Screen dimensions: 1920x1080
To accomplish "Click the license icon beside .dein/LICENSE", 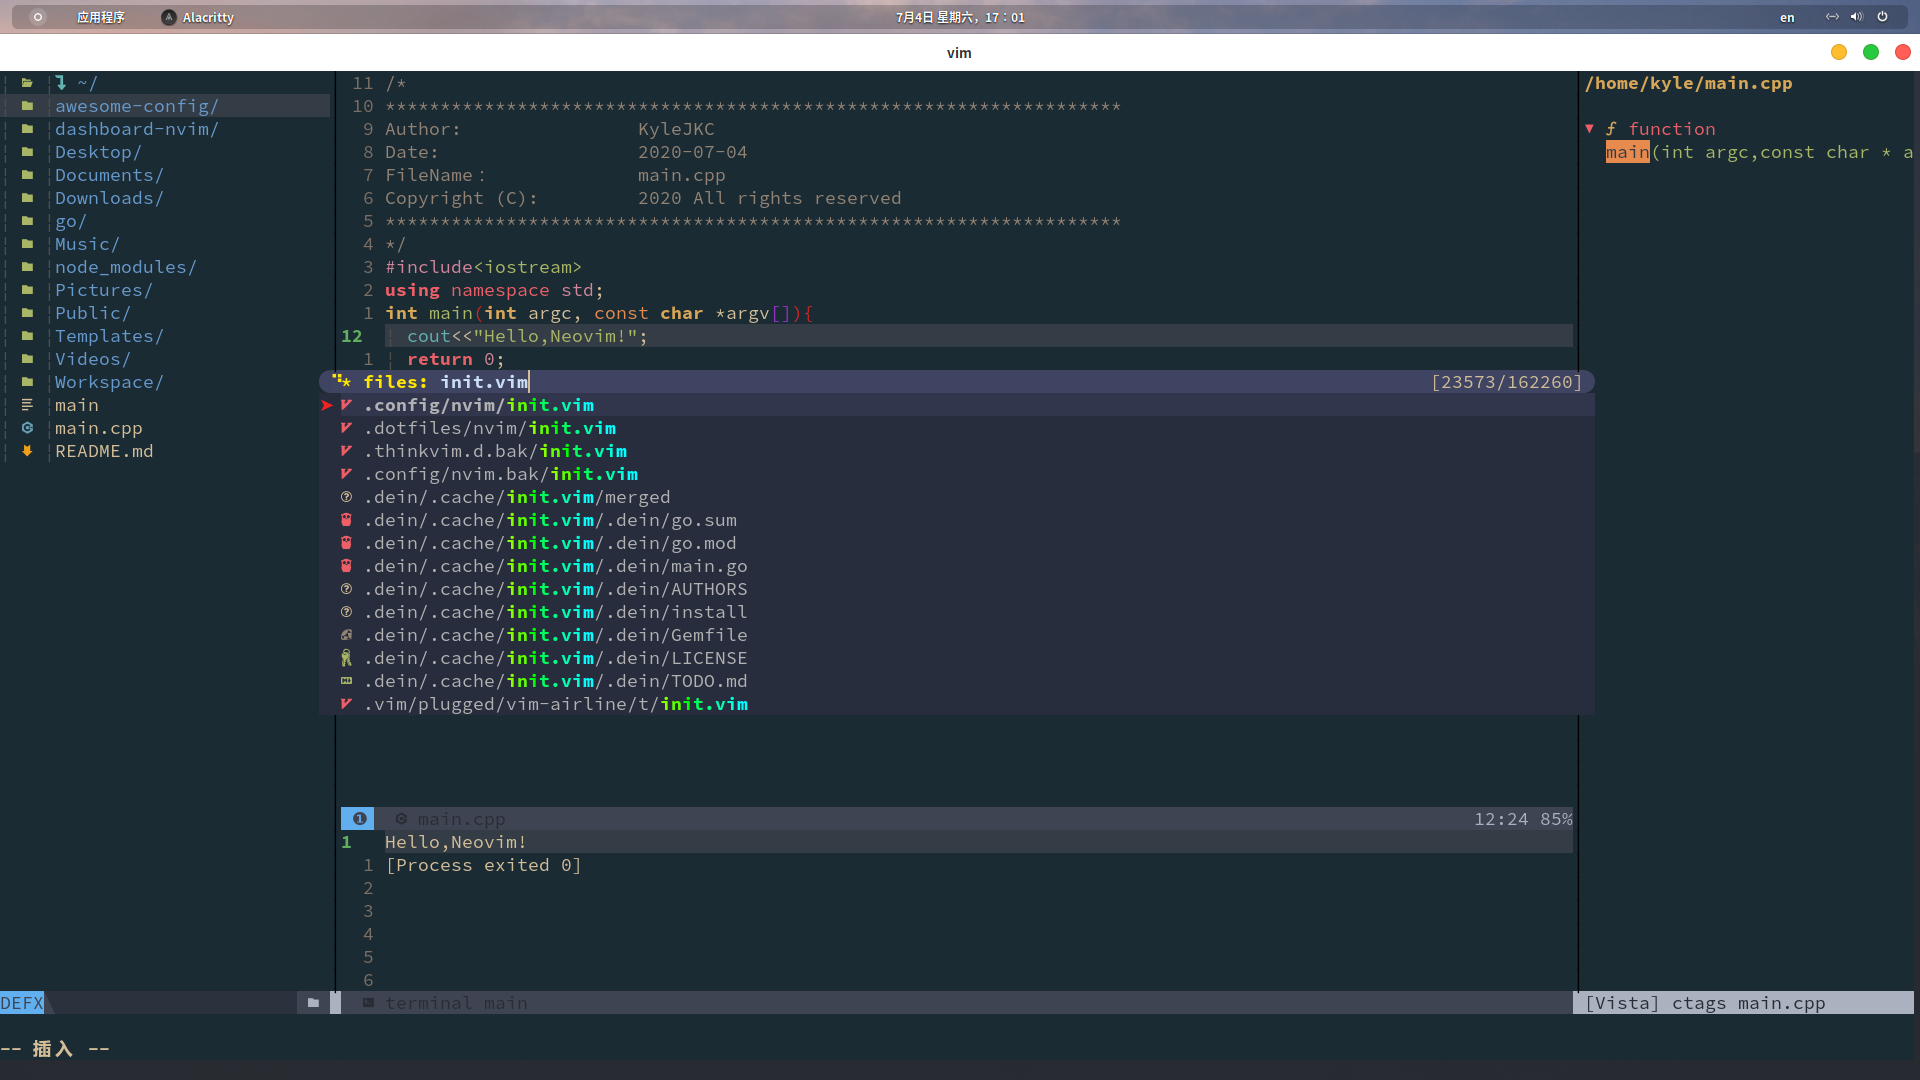I will [346, 658].
